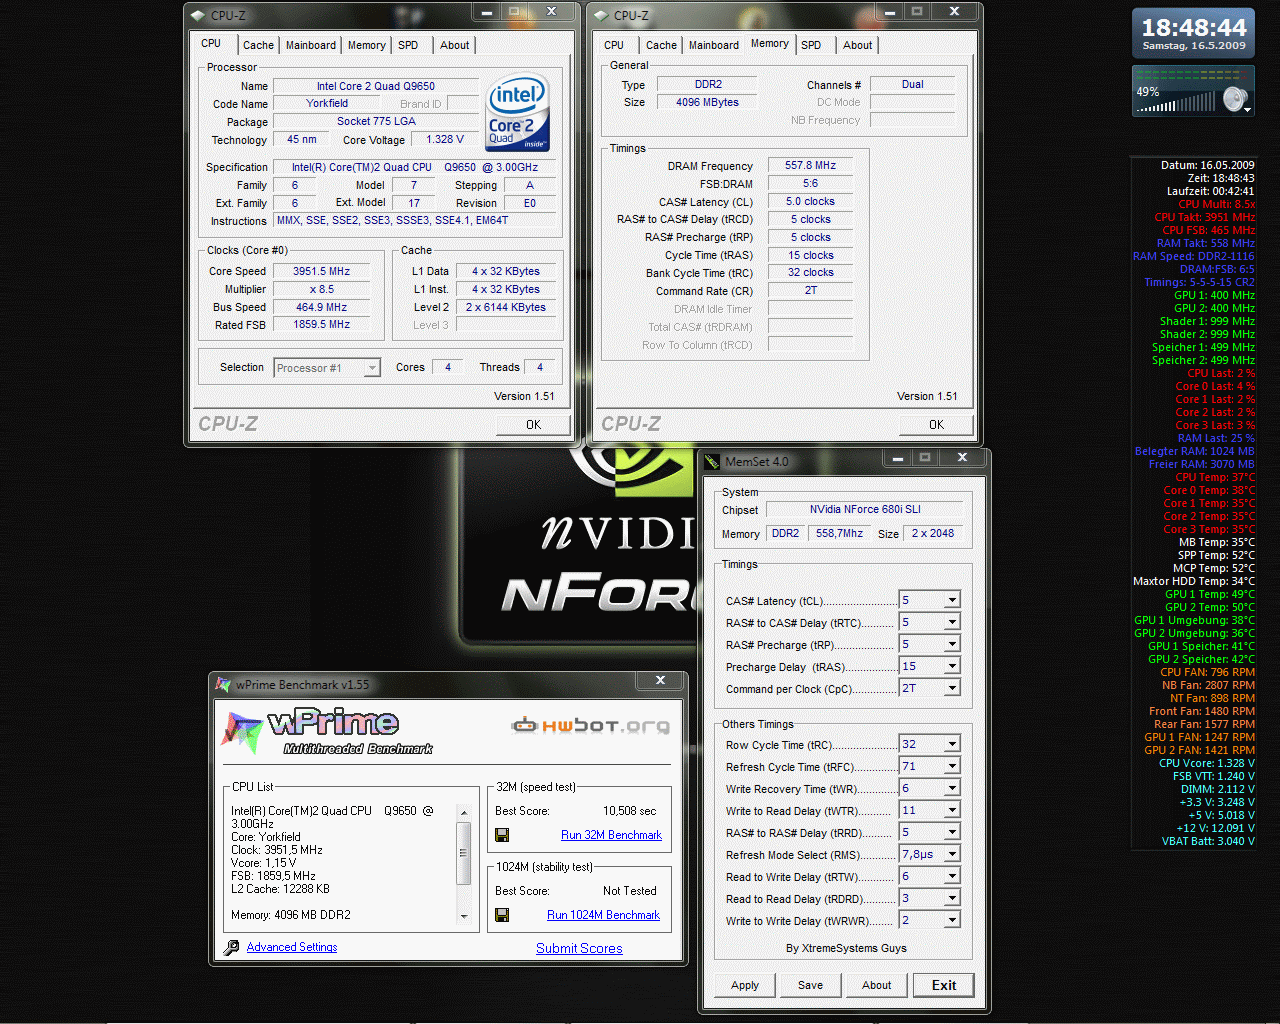Click the wrench icon beside Advanced Settings
1280x1024 pixels.
[231, 947]
